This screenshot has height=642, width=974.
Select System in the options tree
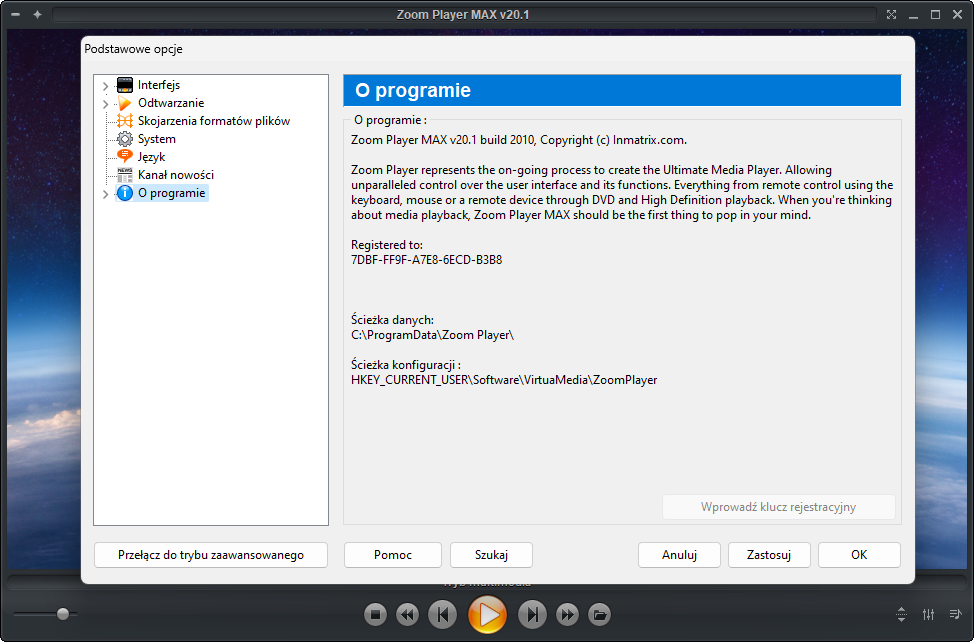[x=157, y=139]
